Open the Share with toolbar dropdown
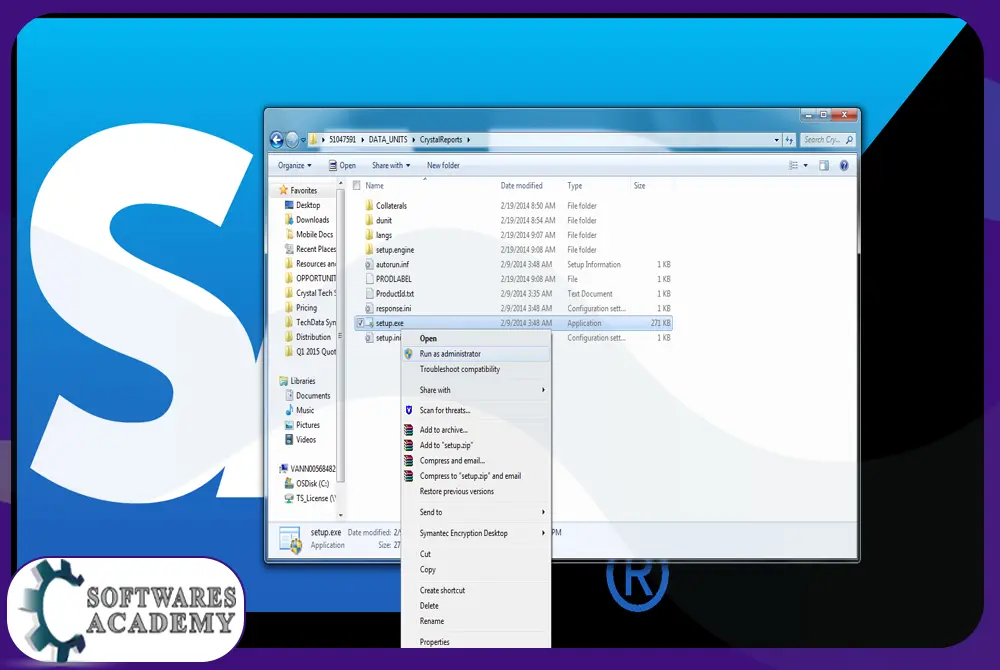 pyautogui.click(x=391, y=166)
